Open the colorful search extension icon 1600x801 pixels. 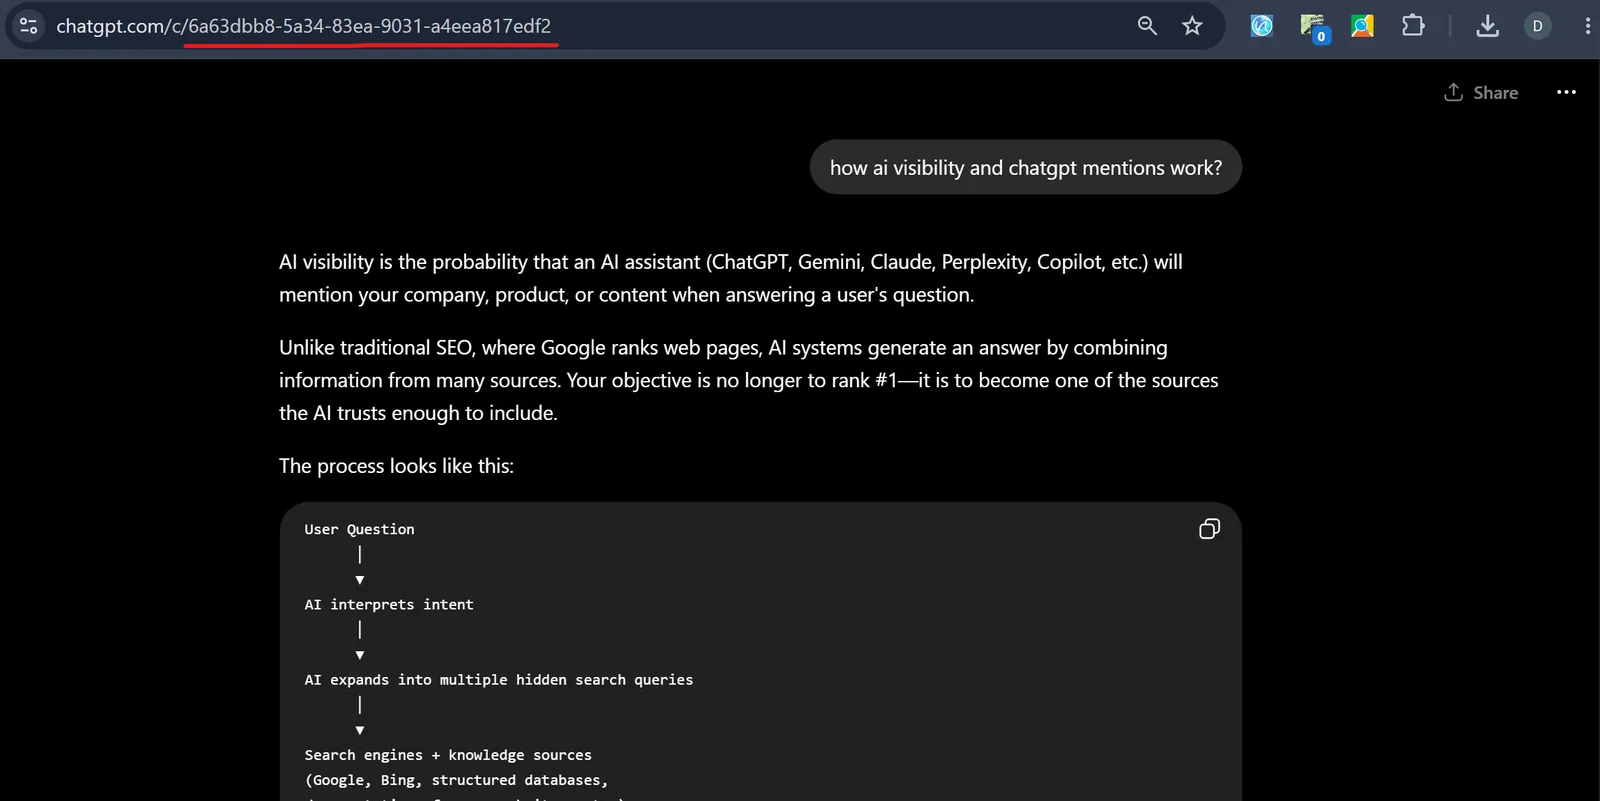[x=1362, y=26]
